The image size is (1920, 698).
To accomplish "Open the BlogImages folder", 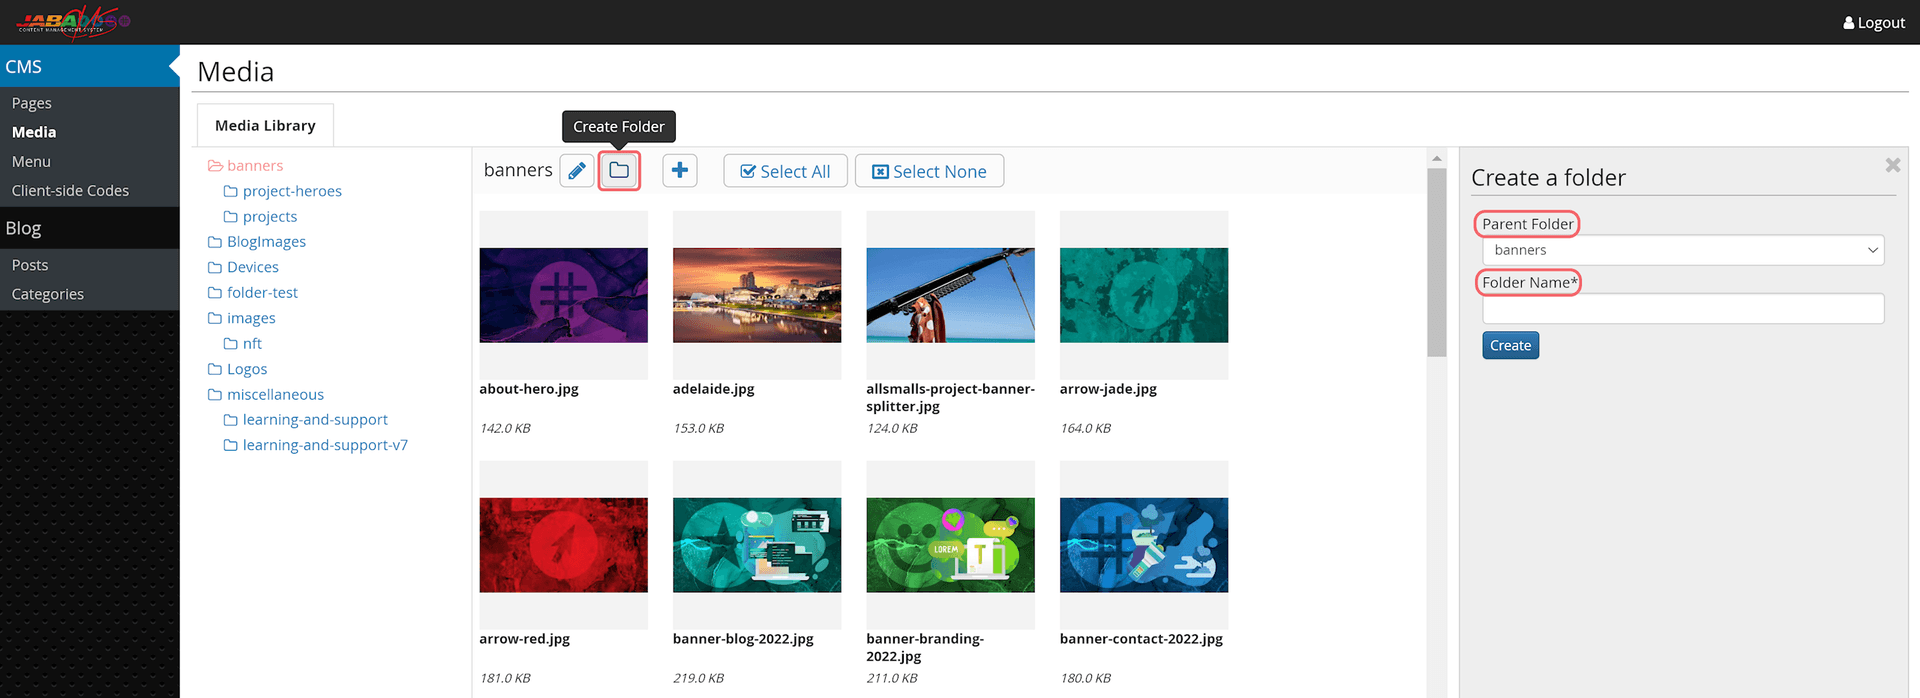I will click(x=266, y=242).
